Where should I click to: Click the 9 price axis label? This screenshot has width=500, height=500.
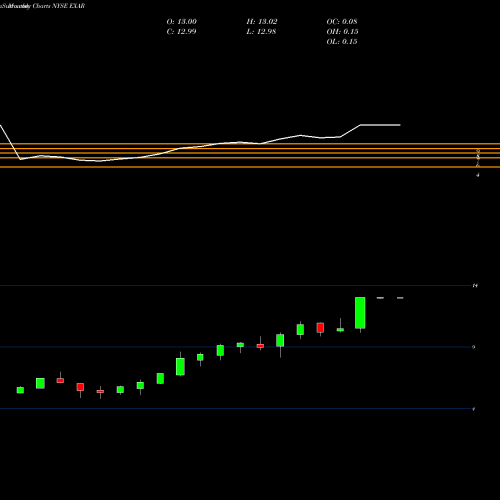(x=474, y=347)
